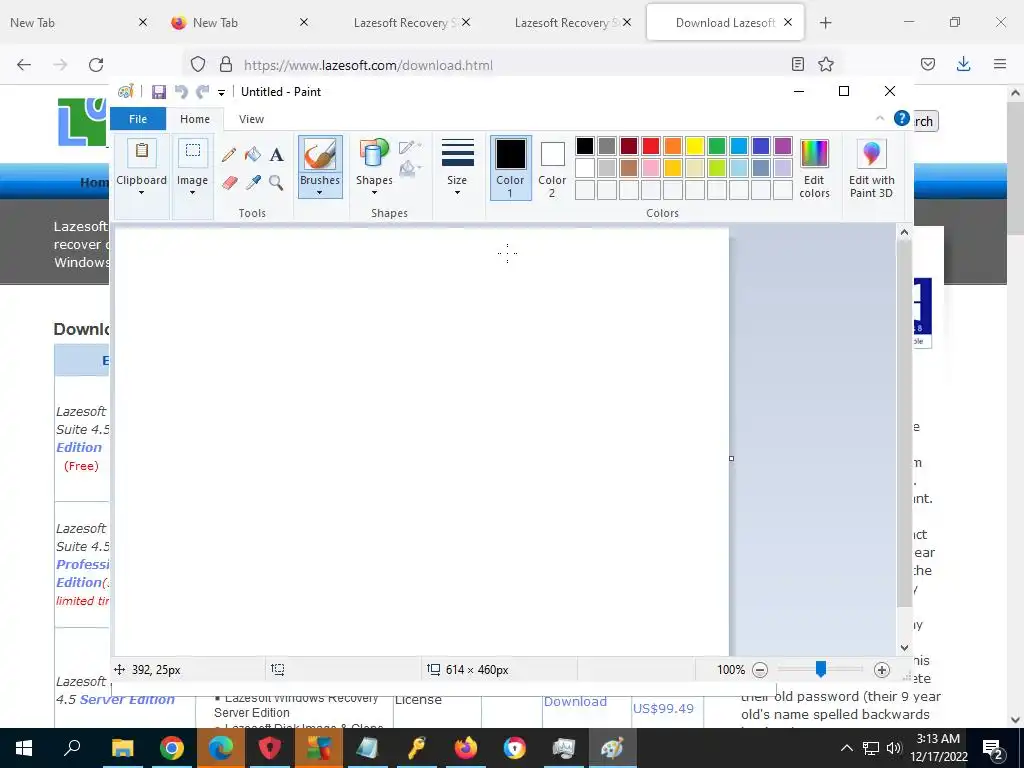Select the Fill with color bucket tool
The height and width of the screenshot is (768, 1024).
tap(253, 155)
